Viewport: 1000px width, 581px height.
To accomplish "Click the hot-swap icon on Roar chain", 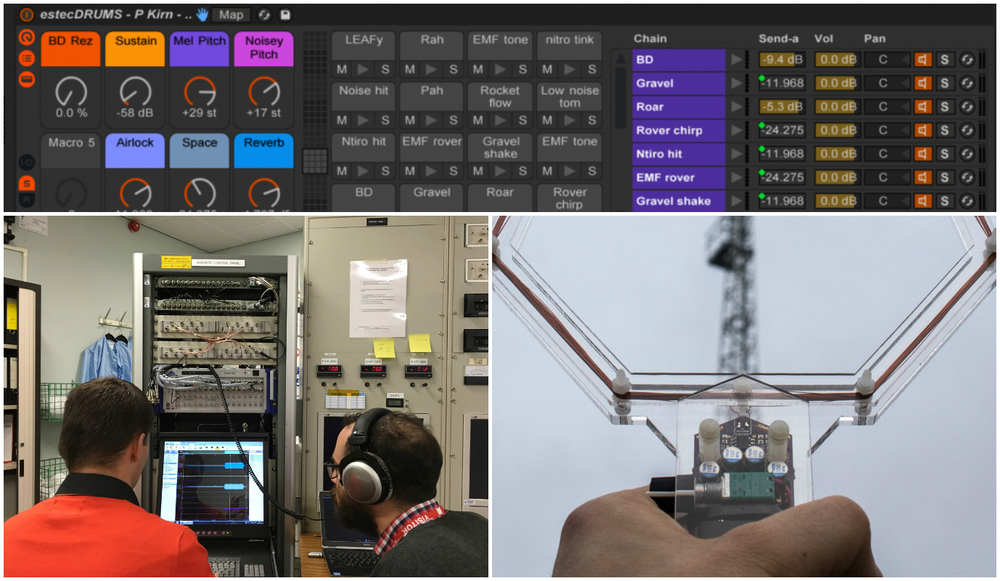I will click(x=967, y=107).
